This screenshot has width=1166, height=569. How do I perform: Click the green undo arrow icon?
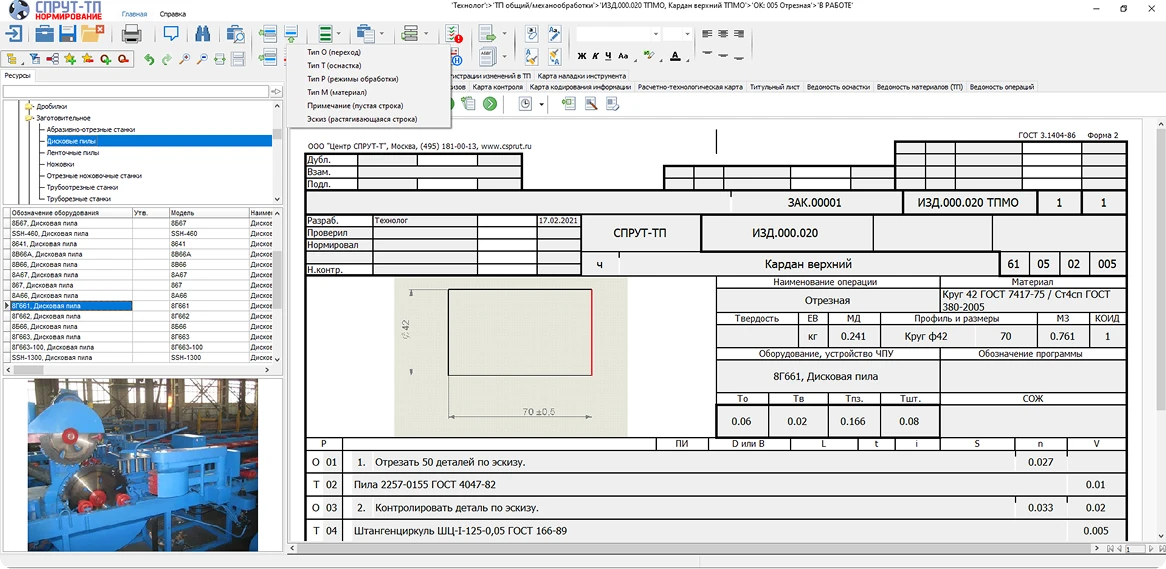click(149, 59)
